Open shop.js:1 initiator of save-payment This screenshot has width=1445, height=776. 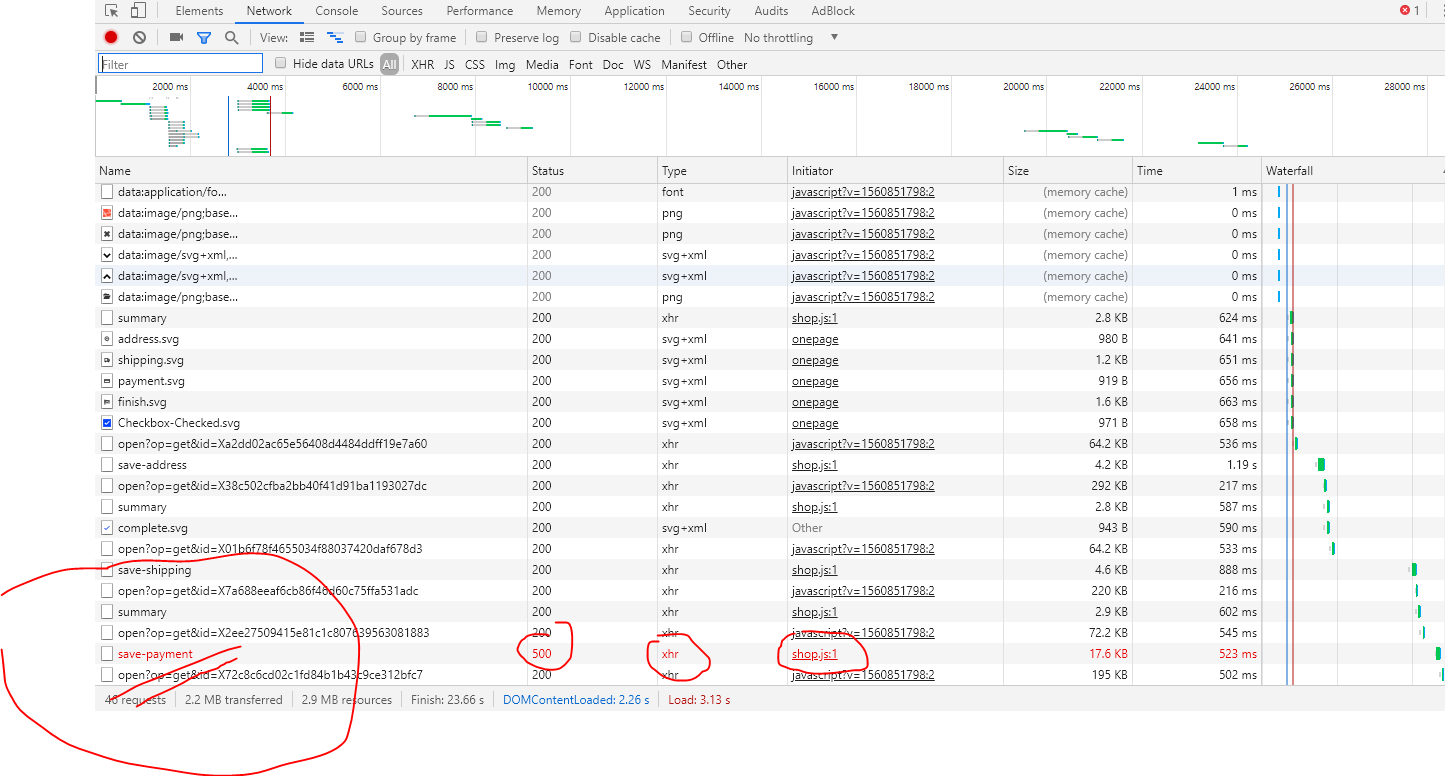[x=814, y=654]
